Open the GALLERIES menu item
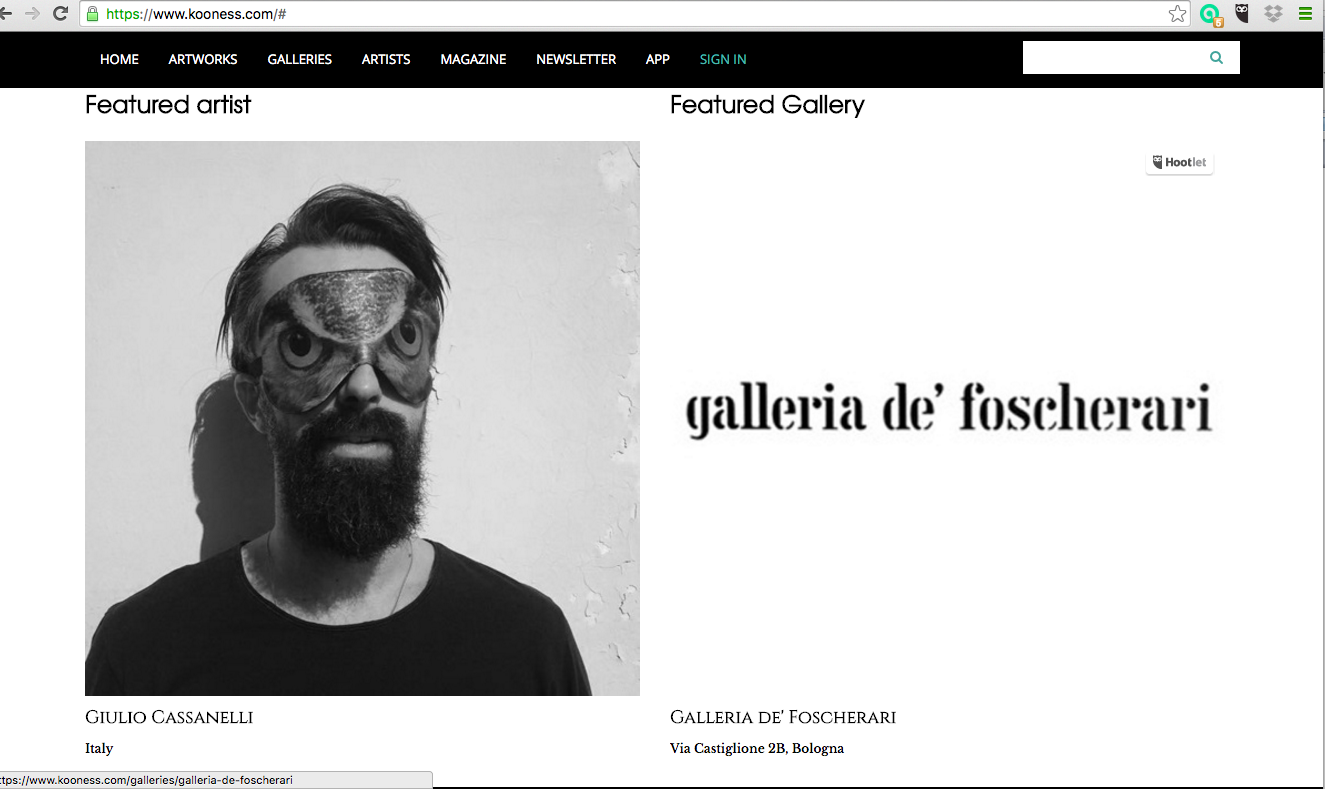This screenshot has height=789, width=1325. tap(300, 59)
